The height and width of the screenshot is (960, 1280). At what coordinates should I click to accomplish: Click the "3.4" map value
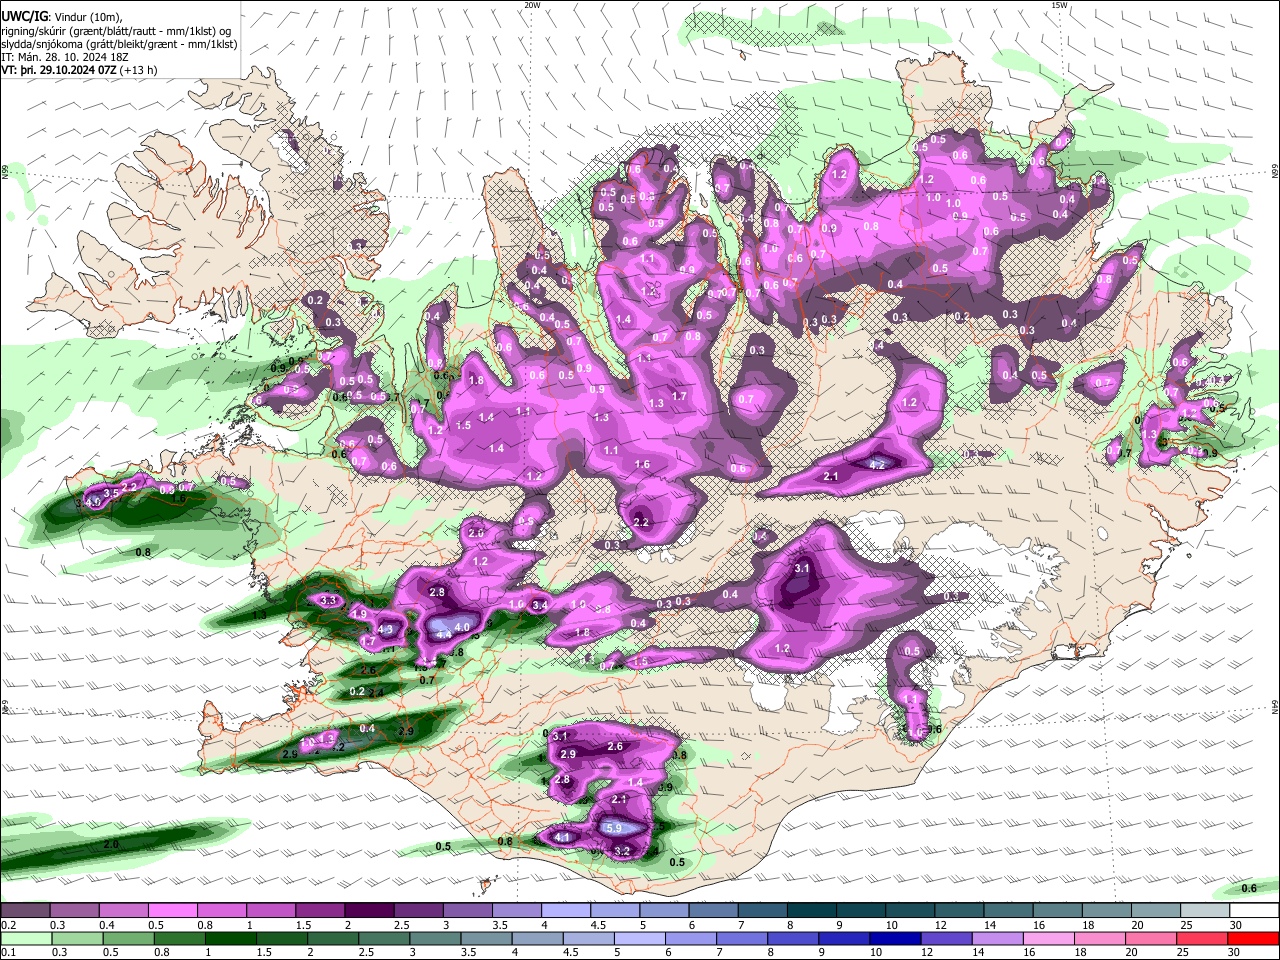[540, 606]
